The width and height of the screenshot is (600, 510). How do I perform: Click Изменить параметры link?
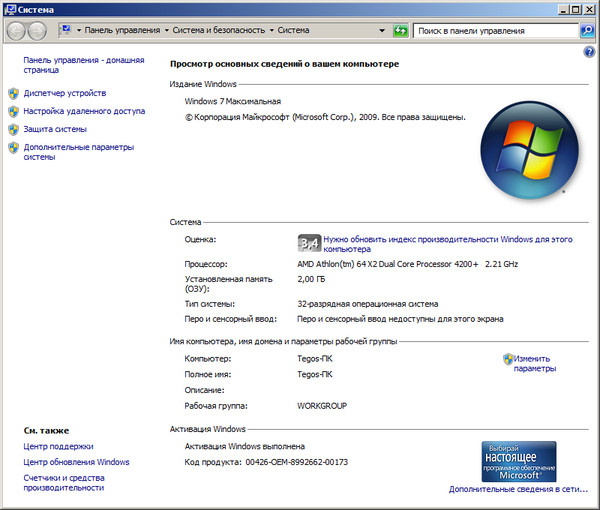(x=535, y=363)
